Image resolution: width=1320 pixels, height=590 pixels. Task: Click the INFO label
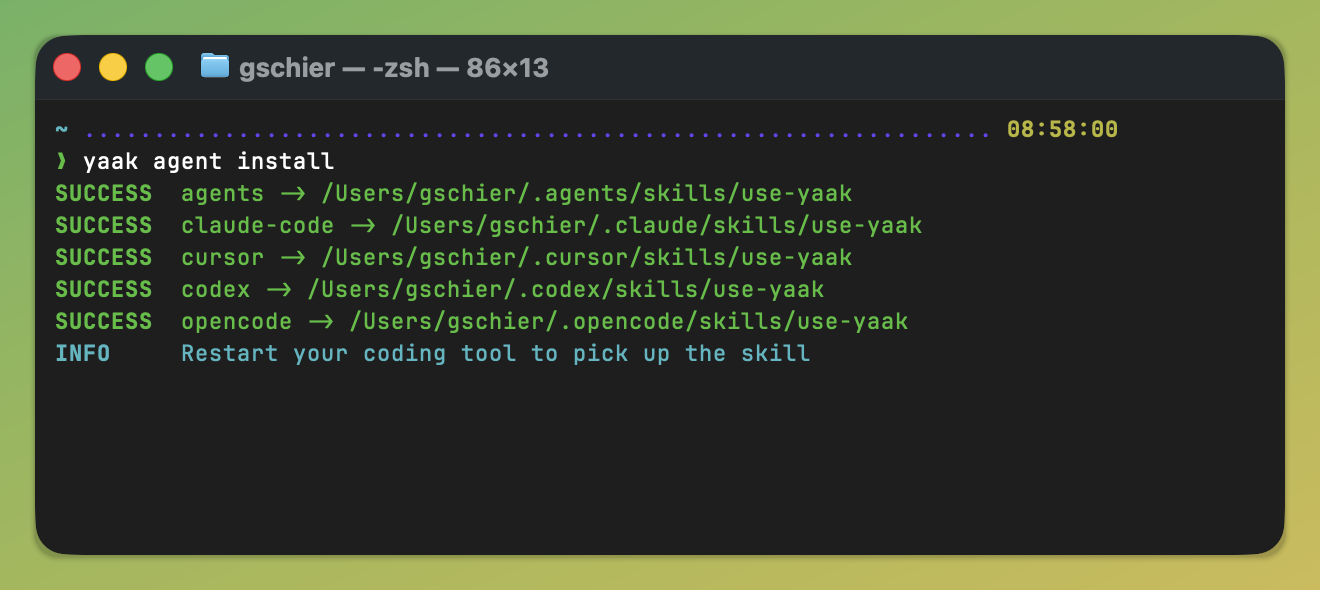pos(82,353)
